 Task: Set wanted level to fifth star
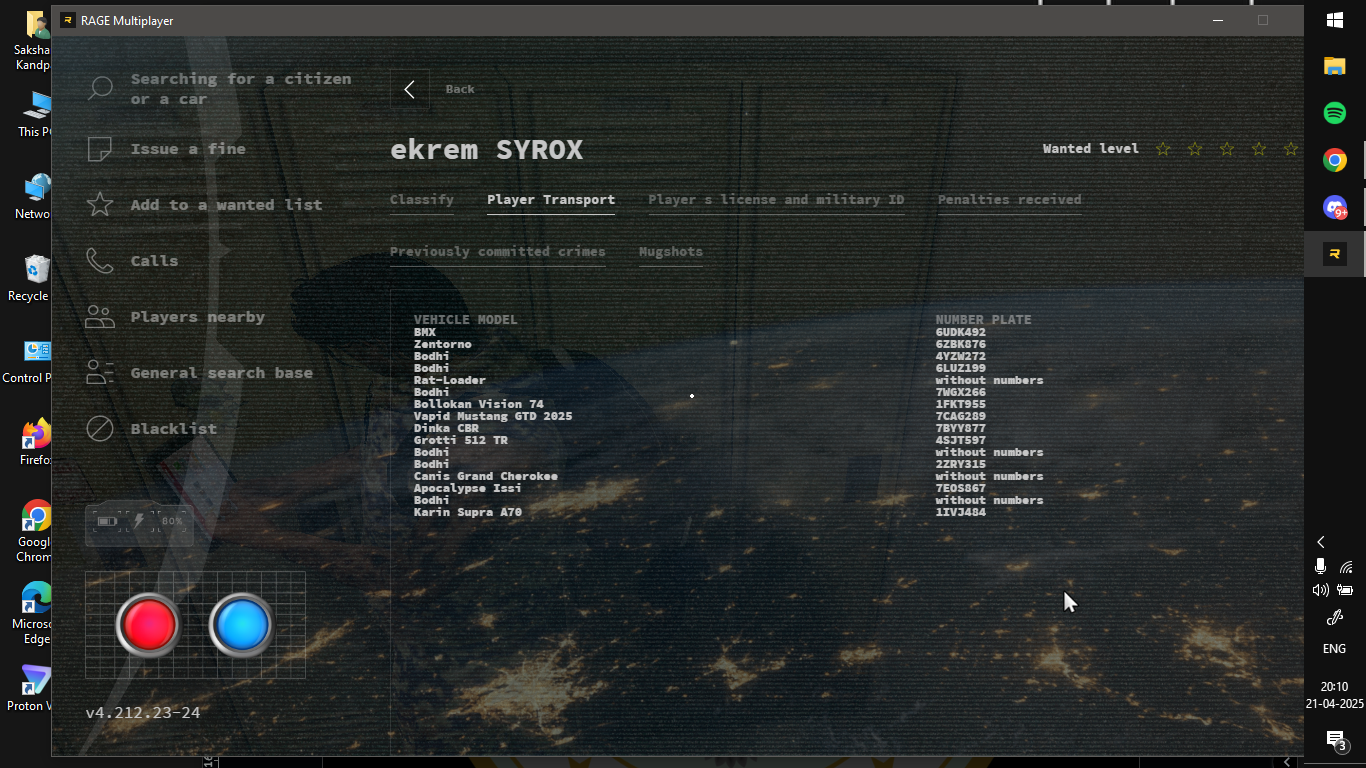click(x=1291, y=149)
